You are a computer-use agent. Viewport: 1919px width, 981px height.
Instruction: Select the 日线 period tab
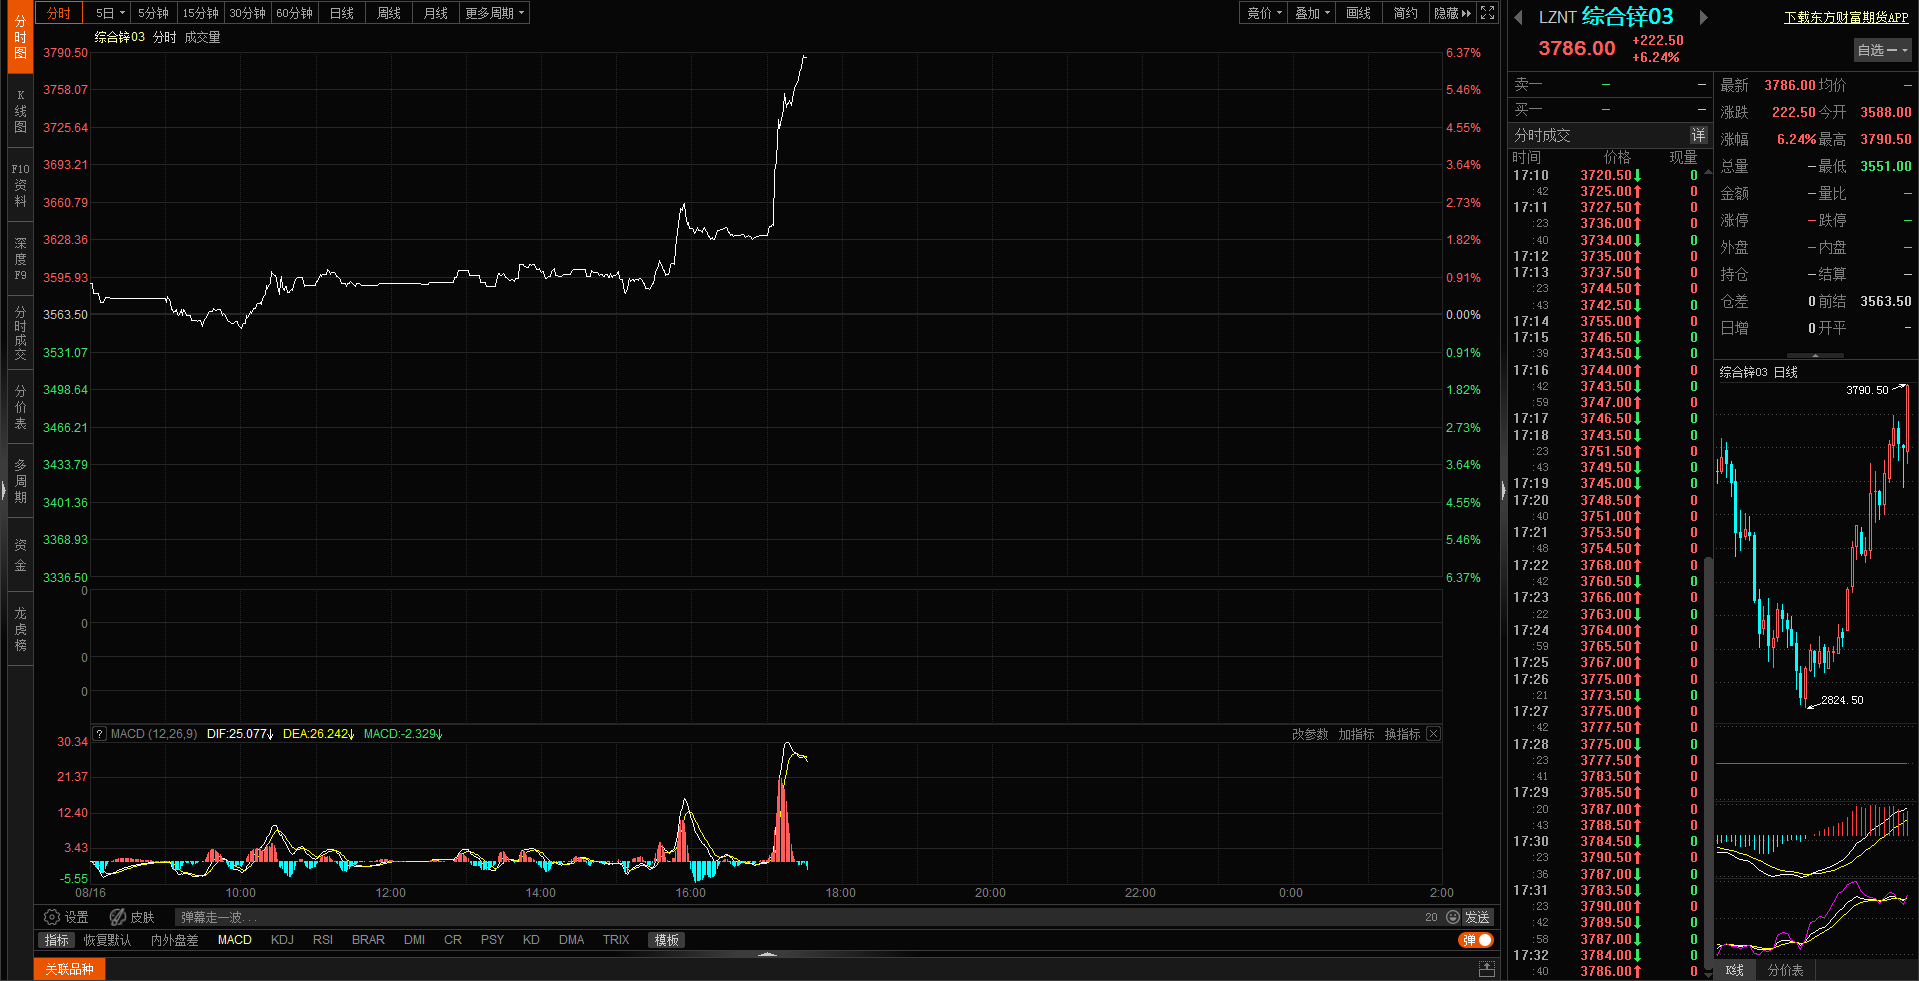(341, 13)
